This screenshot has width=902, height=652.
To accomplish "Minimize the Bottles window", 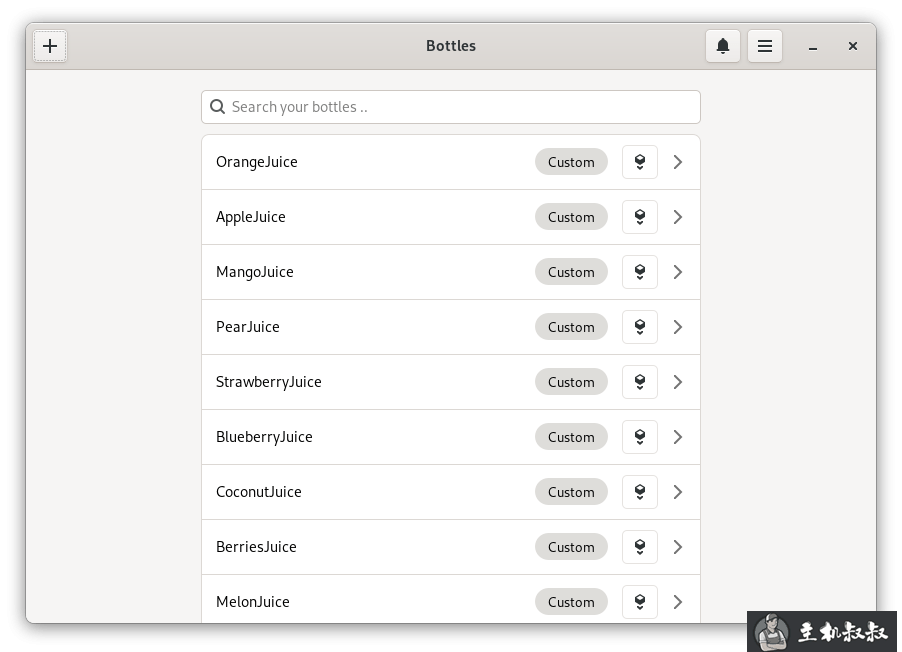I will [813, 47].
